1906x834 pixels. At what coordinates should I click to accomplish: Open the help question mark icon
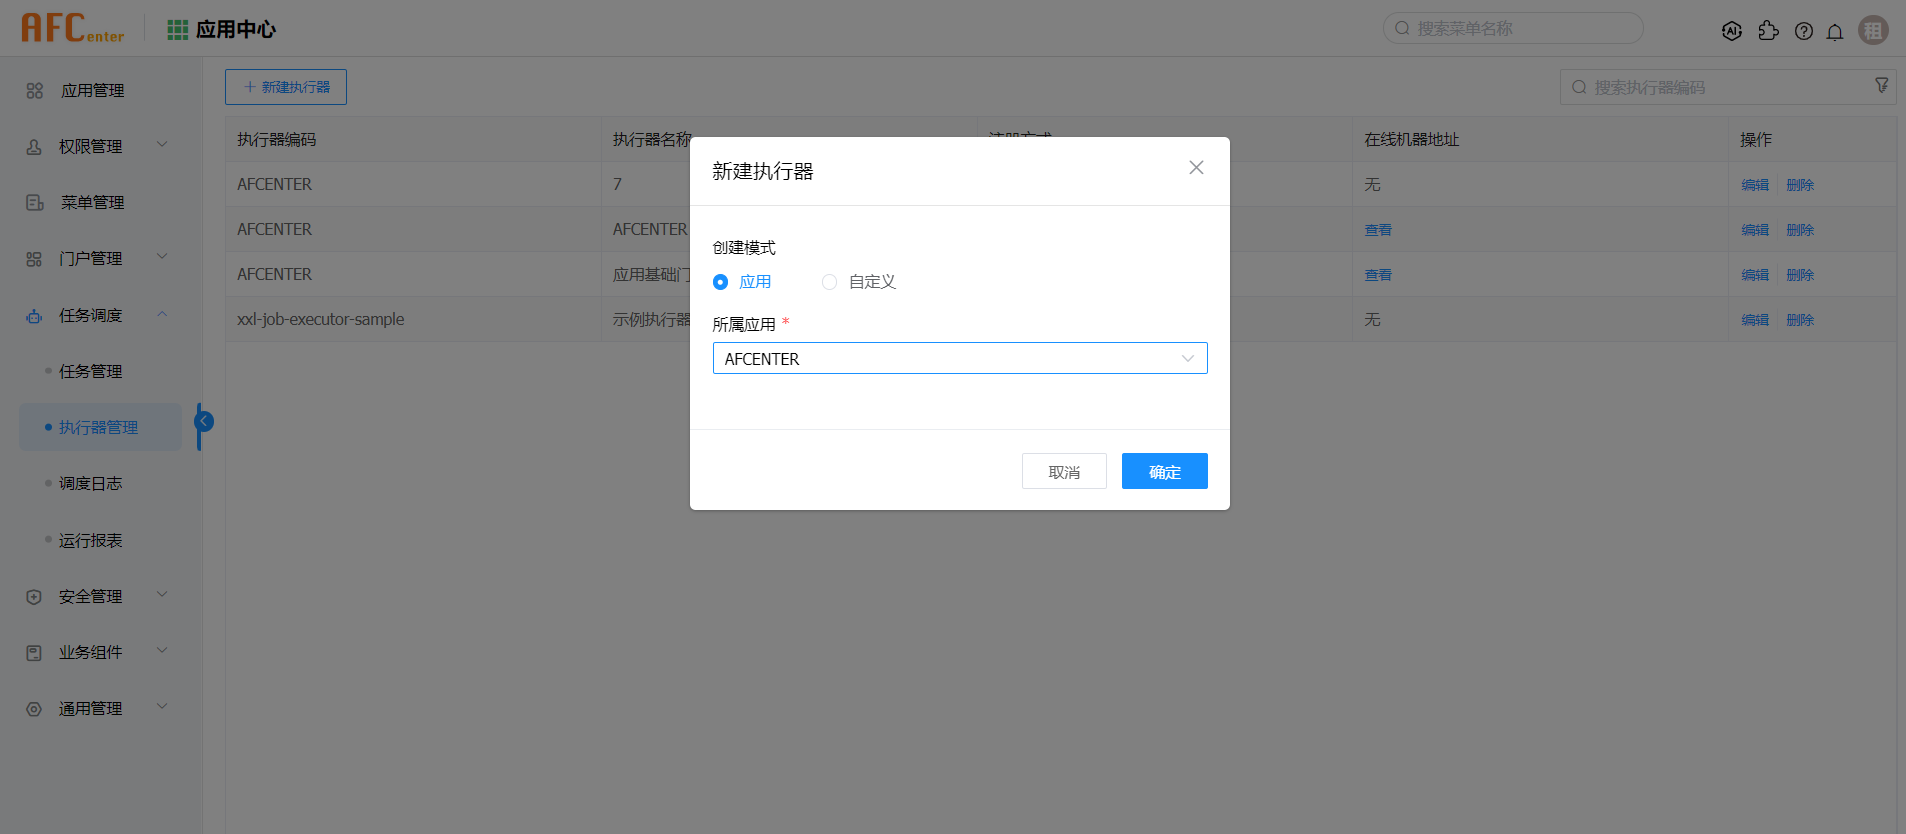tap(1803, 31)
